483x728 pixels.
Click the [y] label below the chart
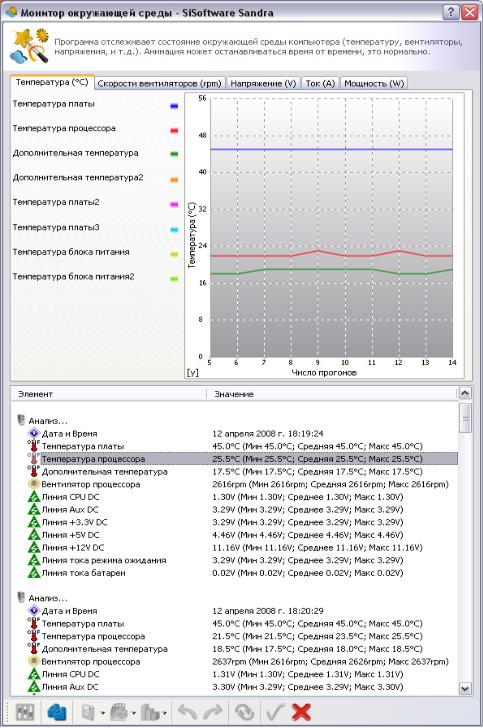click(192, 372)
